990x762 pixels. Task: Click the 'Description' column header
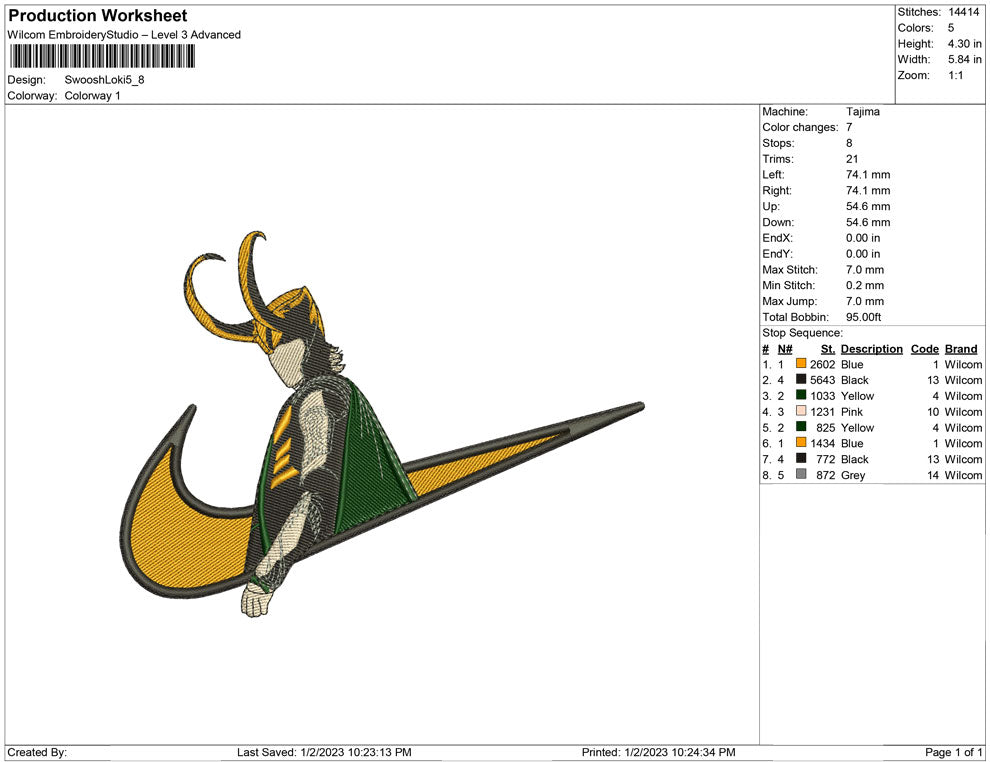[x=871, y=348]
